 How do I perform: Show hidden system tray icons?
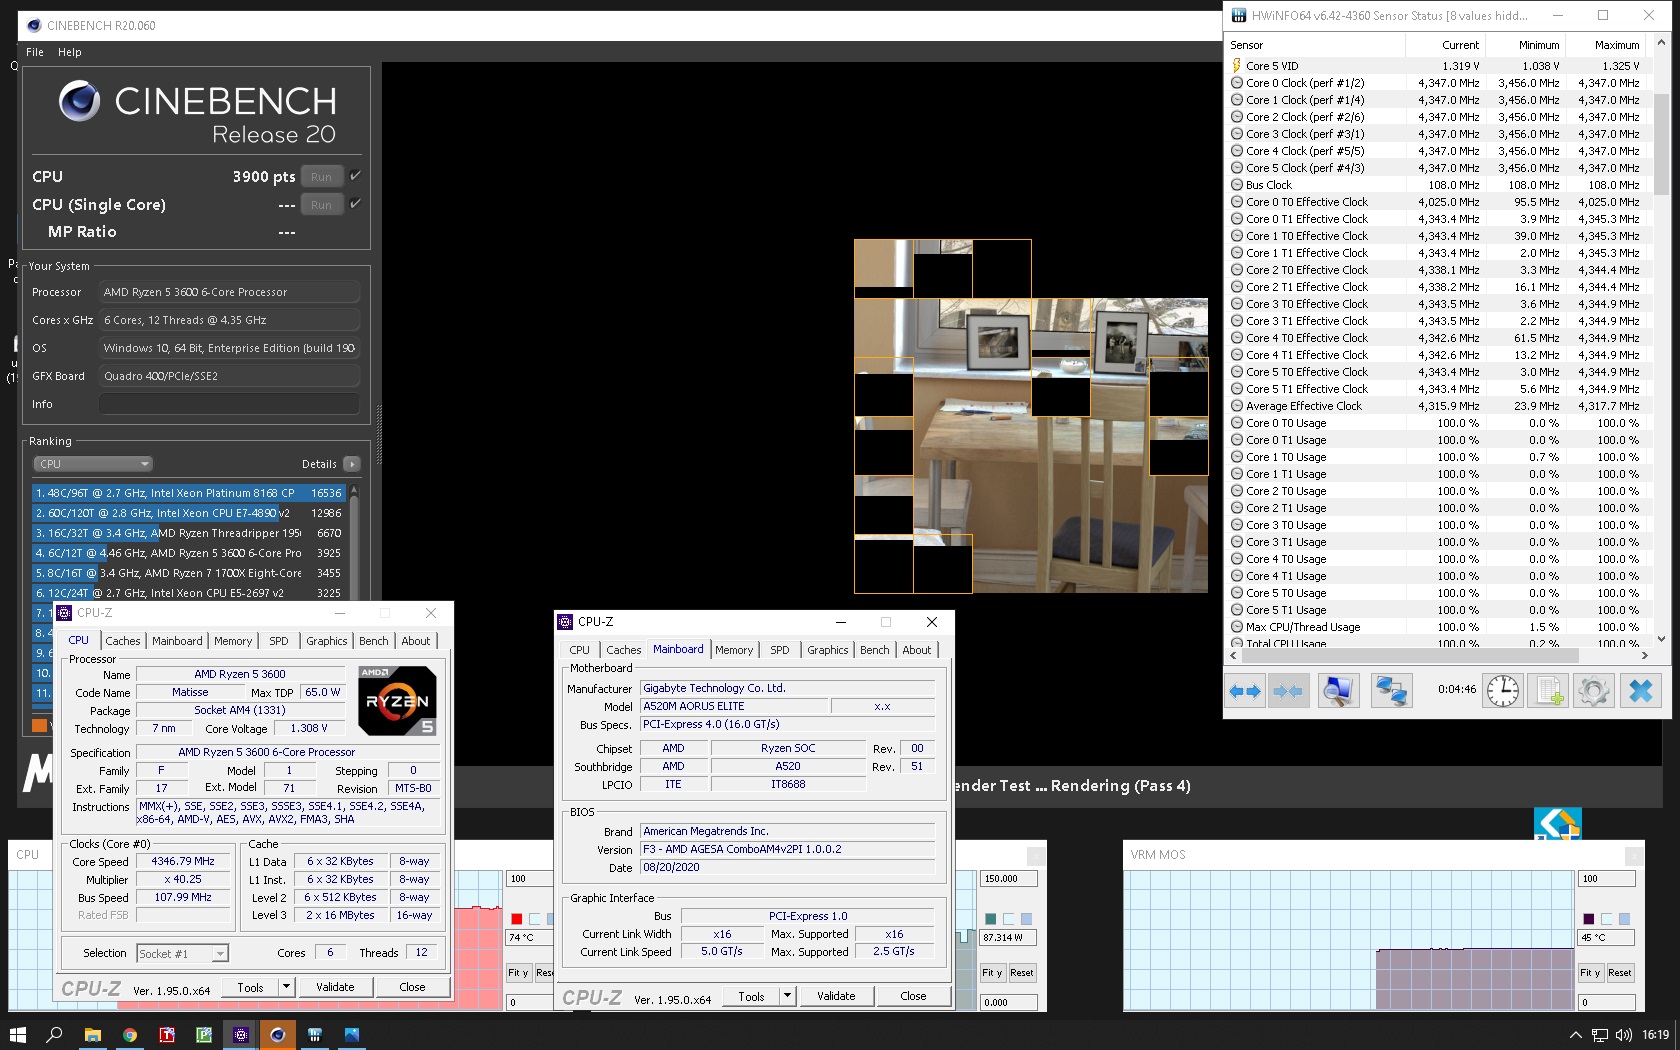1576,1035
